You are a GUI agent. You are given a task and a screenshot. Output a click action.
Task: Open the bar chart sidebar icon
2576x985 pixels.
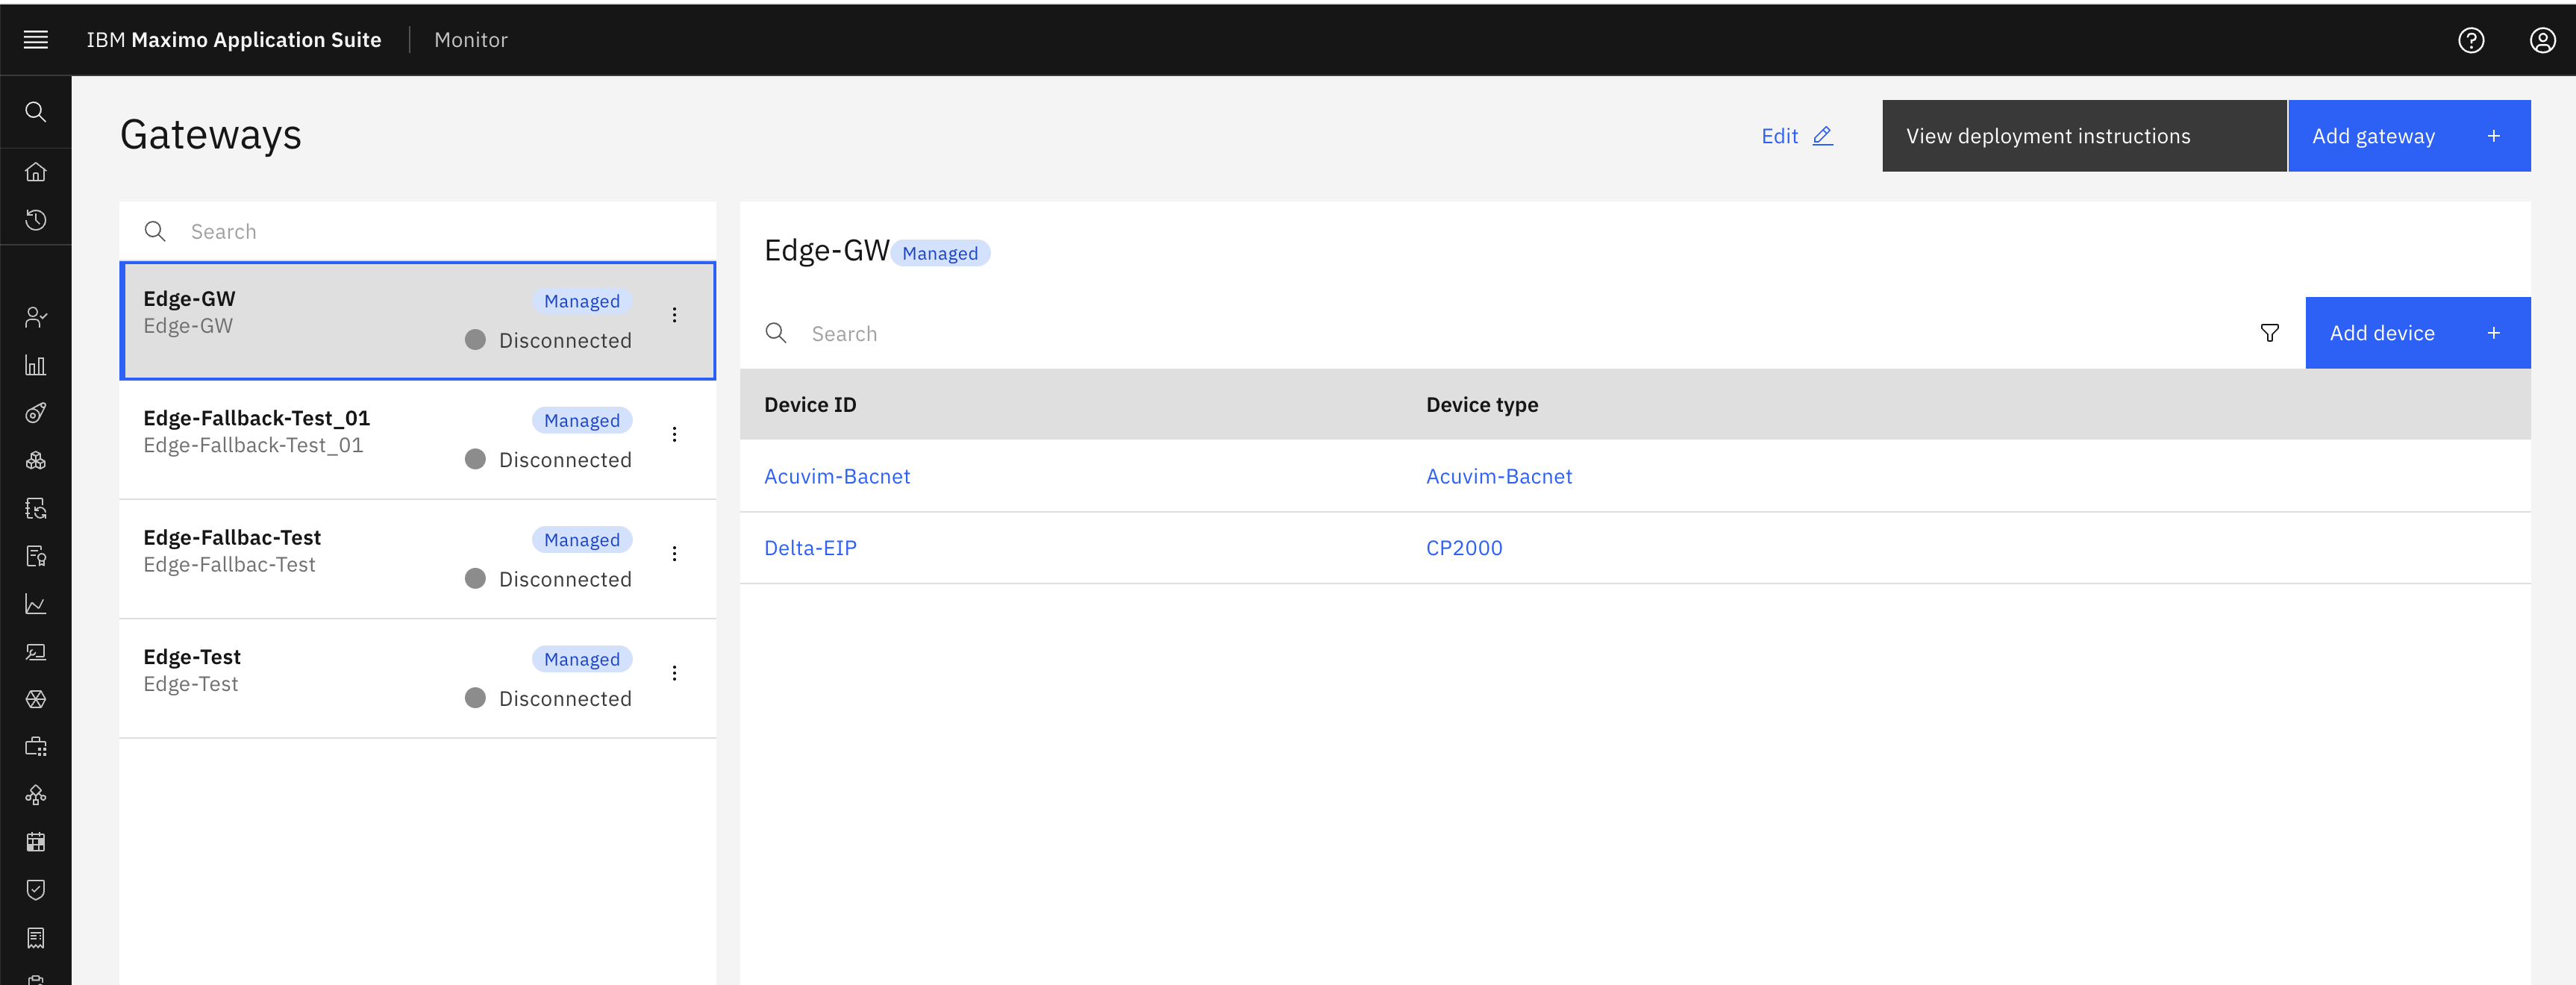coord(36,365)
